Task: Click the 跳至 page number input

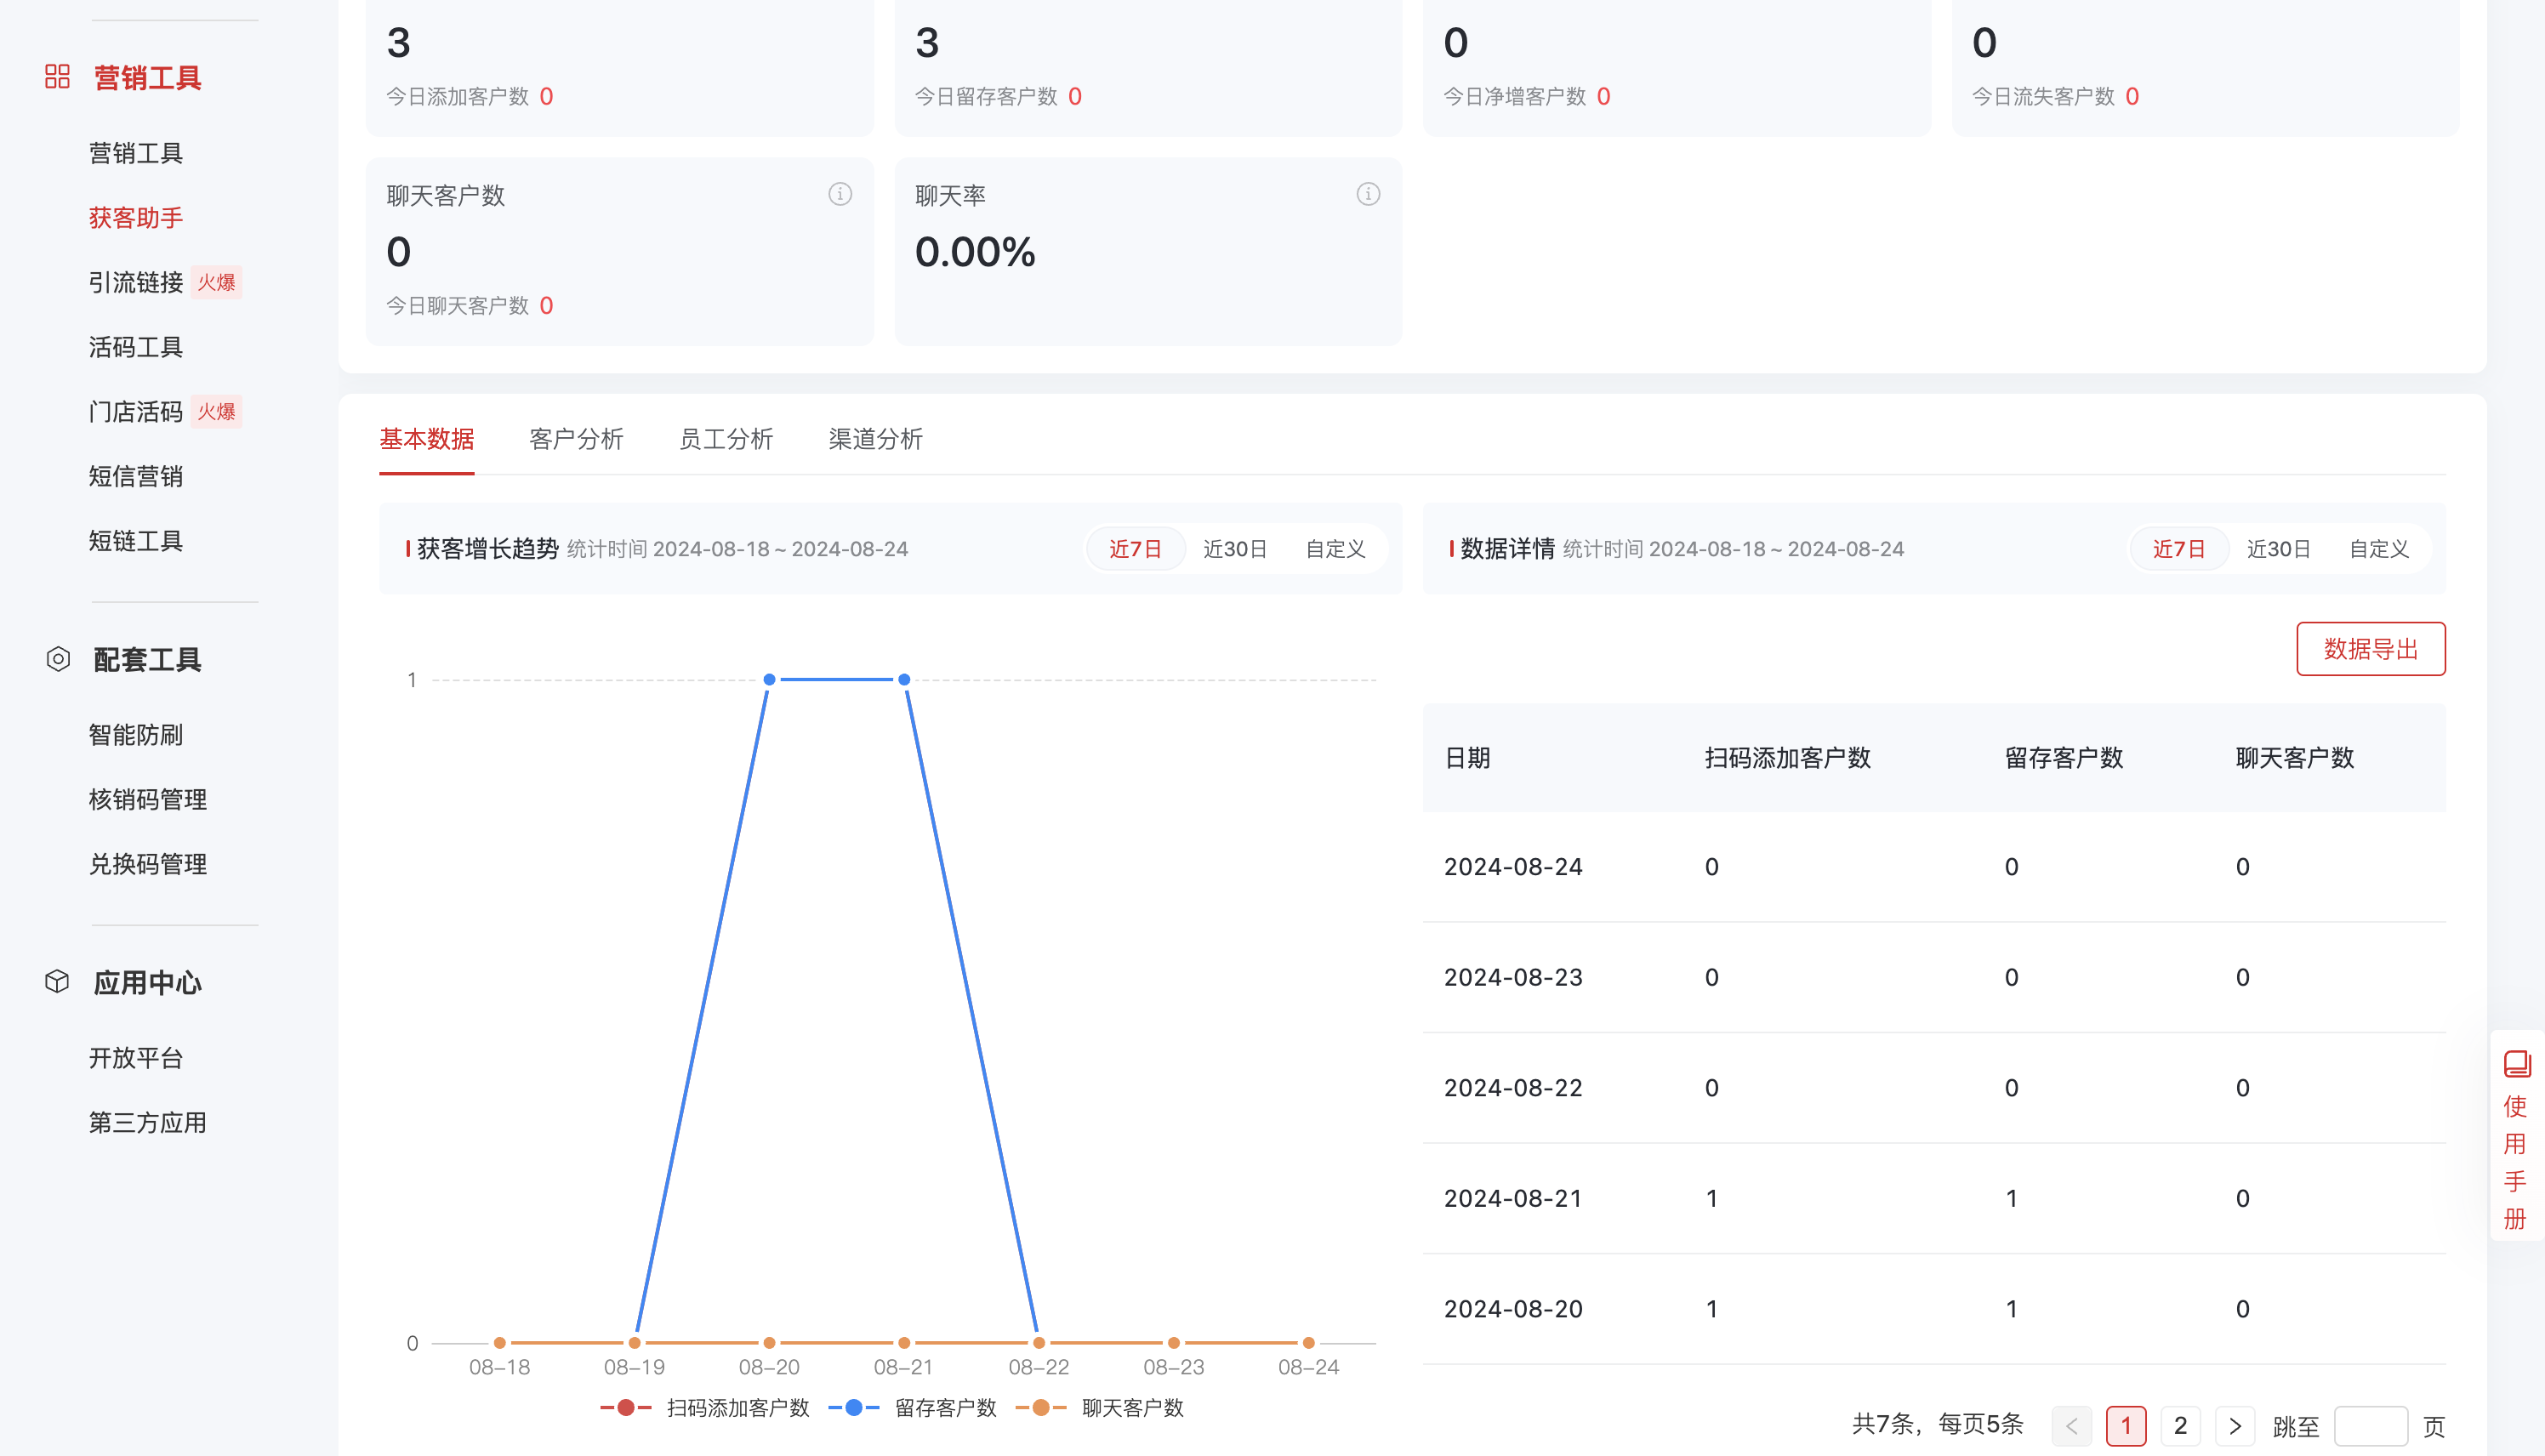Action: click(x=2371, y=1426)
